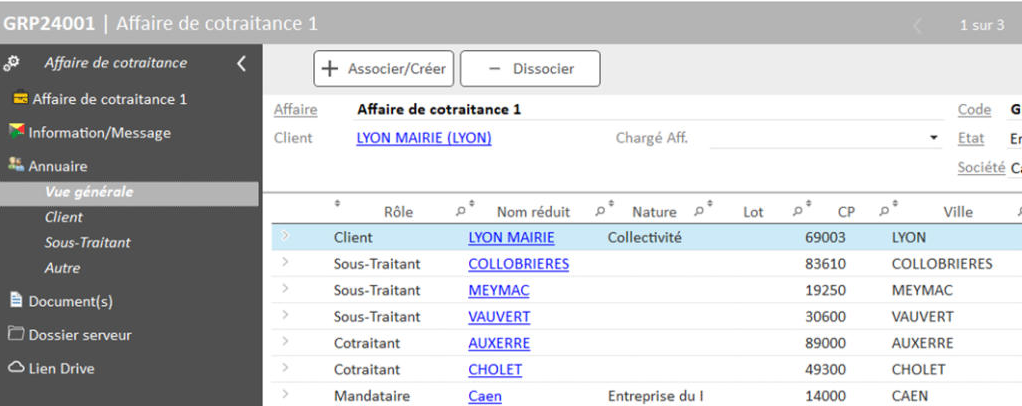Open the MEYMAC link
Viewport: 1022px width, 406px height.
[499, 290]
